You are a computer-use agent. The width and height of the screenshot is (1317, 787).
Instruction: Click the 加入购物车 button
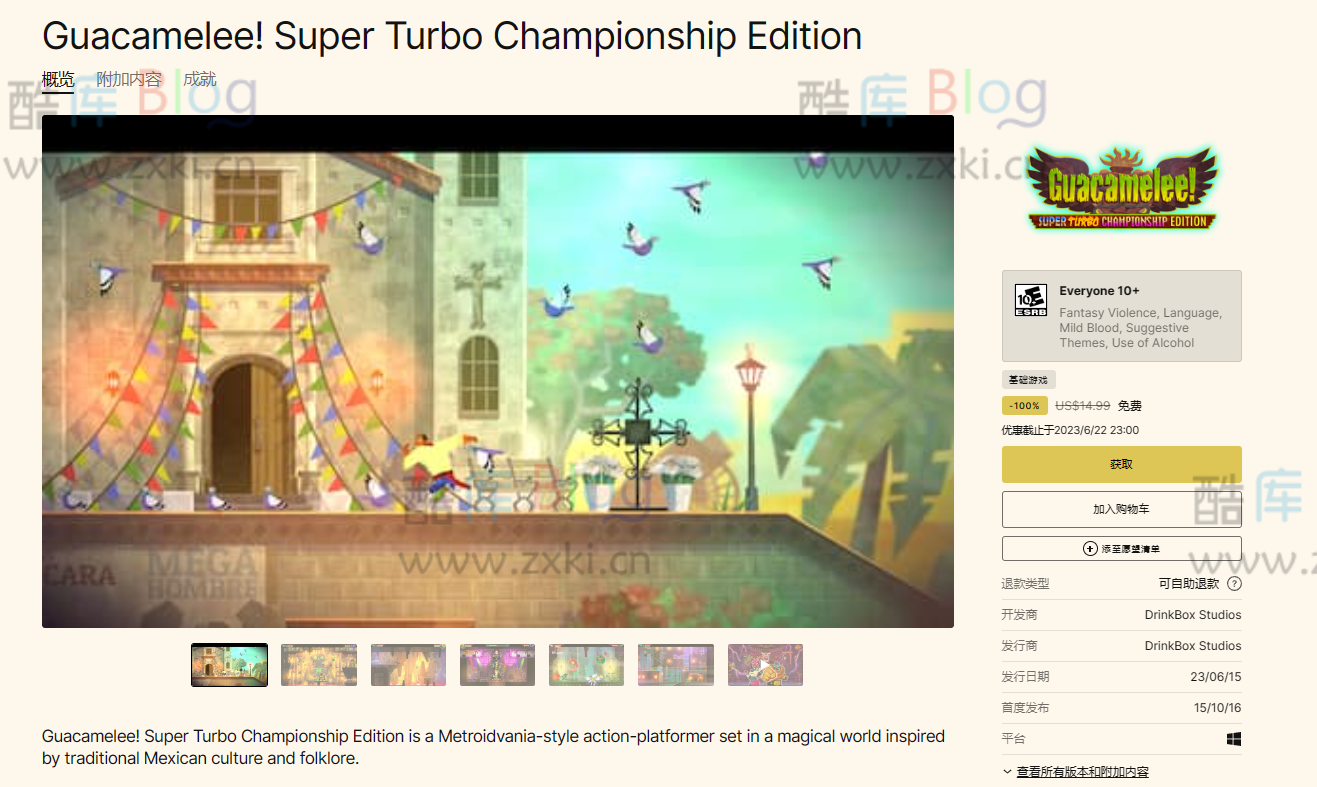[x=1121, y=509]
